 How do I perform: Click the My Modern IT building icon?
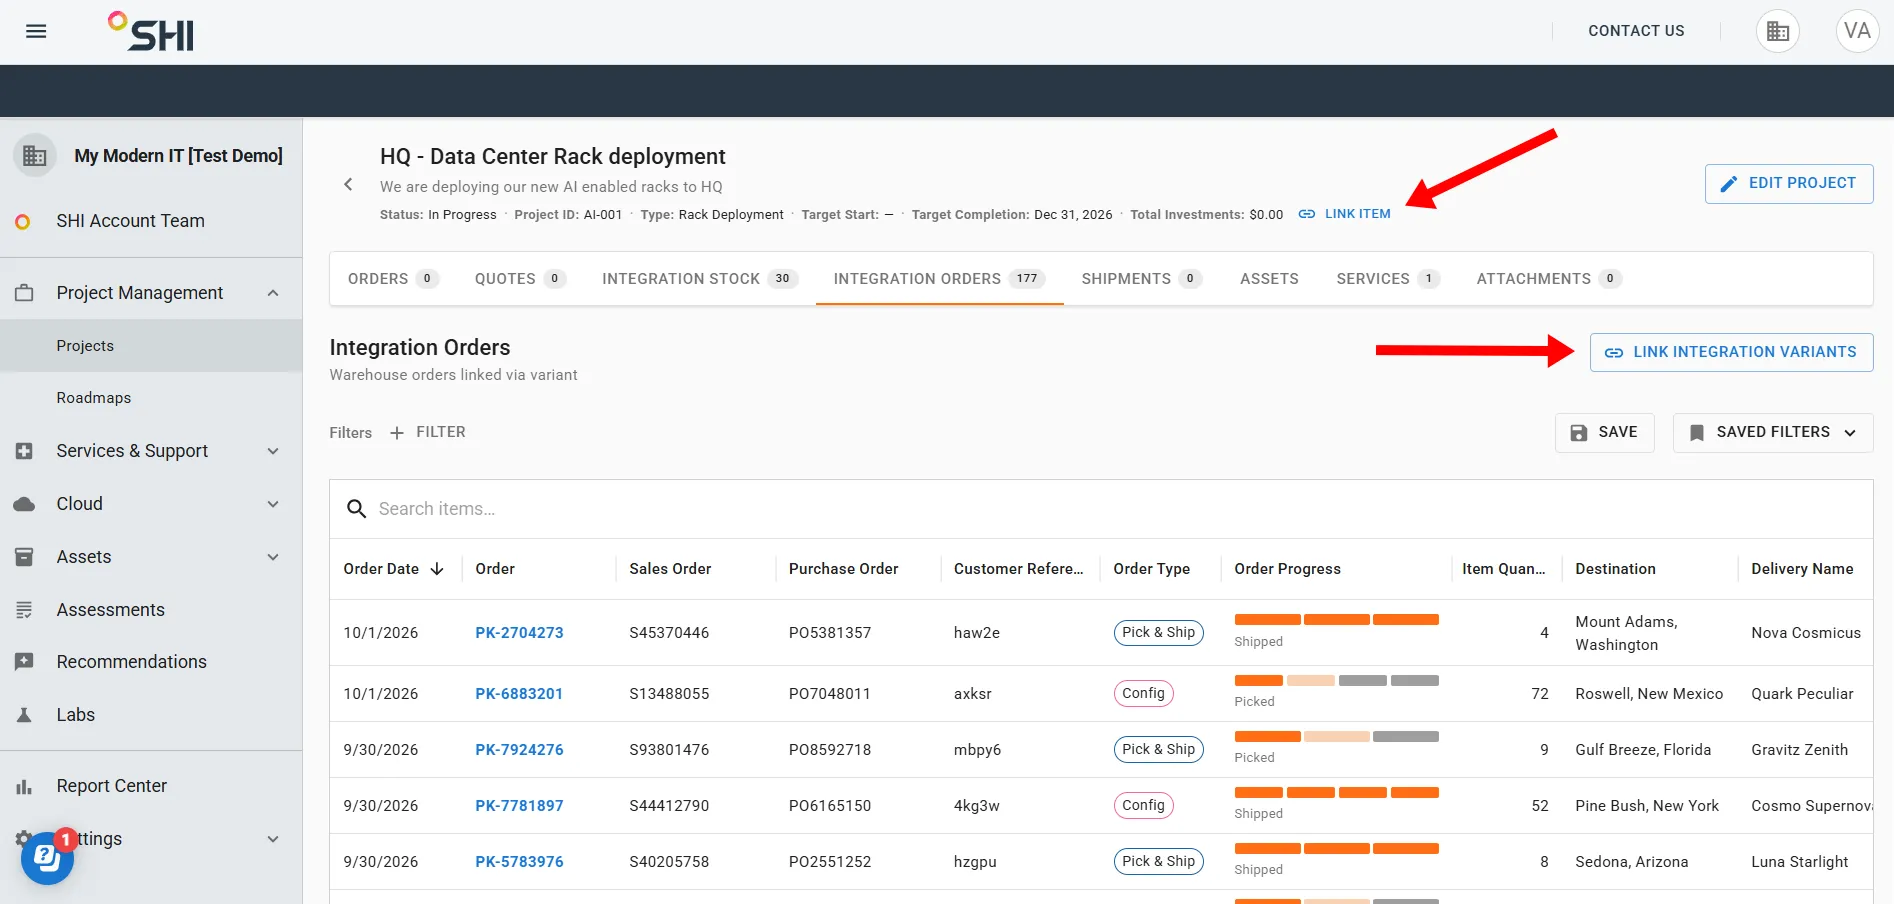35,156
